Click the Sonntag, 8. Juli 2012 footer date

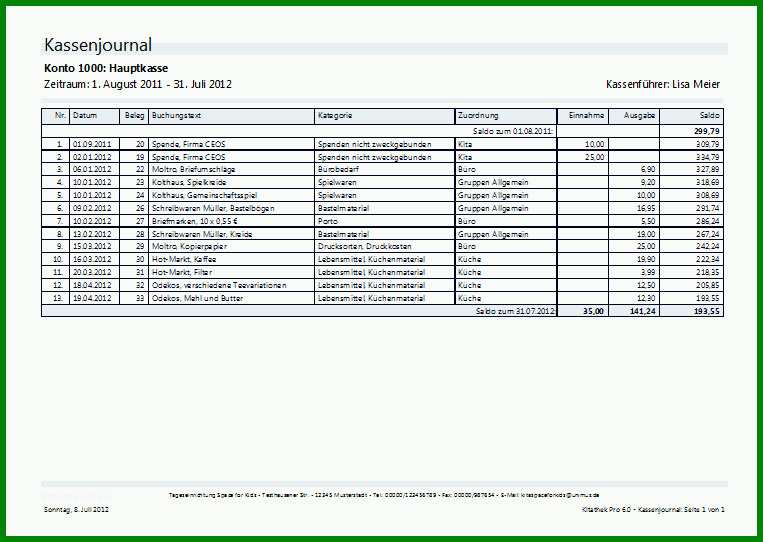click(76, 509)
